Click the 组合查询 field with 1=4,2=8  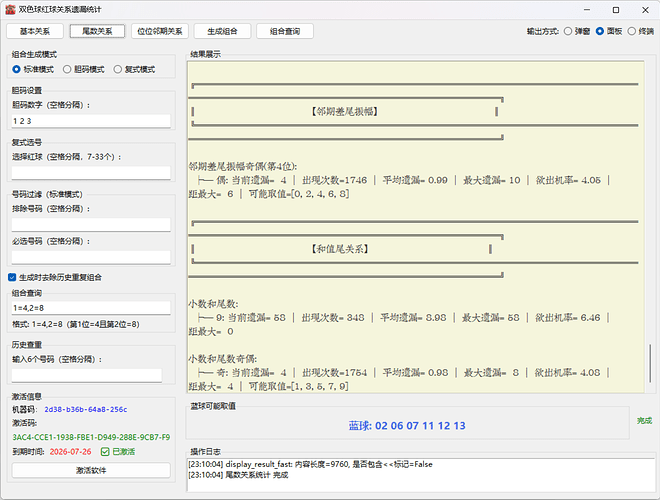coord(91,308)
